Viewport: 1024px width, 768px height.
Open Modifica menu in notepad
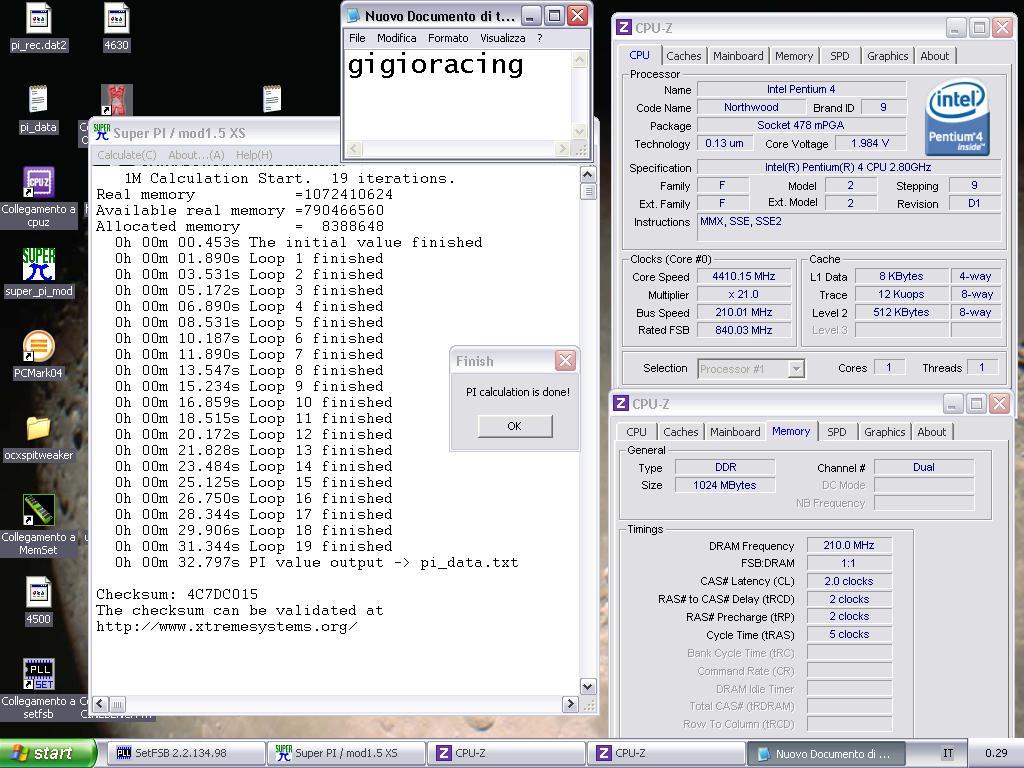click(396, 38)
